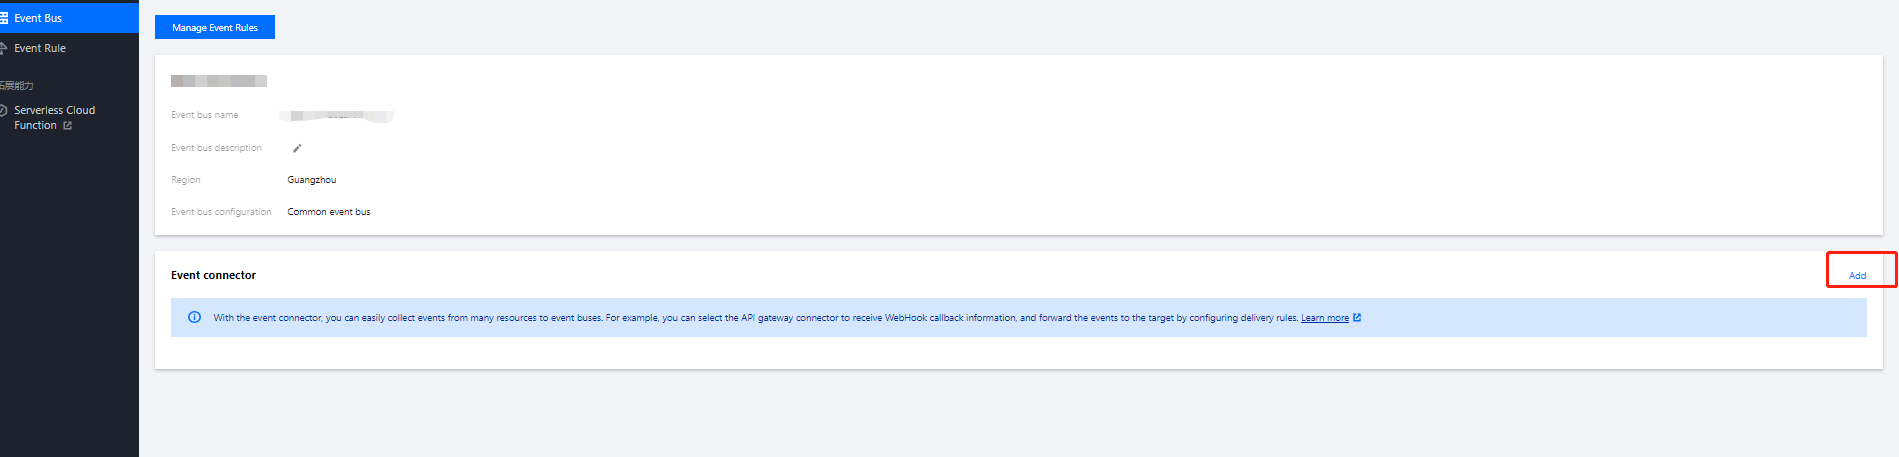Click external-link icon after Learn more
Viewport: 1899px width, 457px height.
(1357, 318)
